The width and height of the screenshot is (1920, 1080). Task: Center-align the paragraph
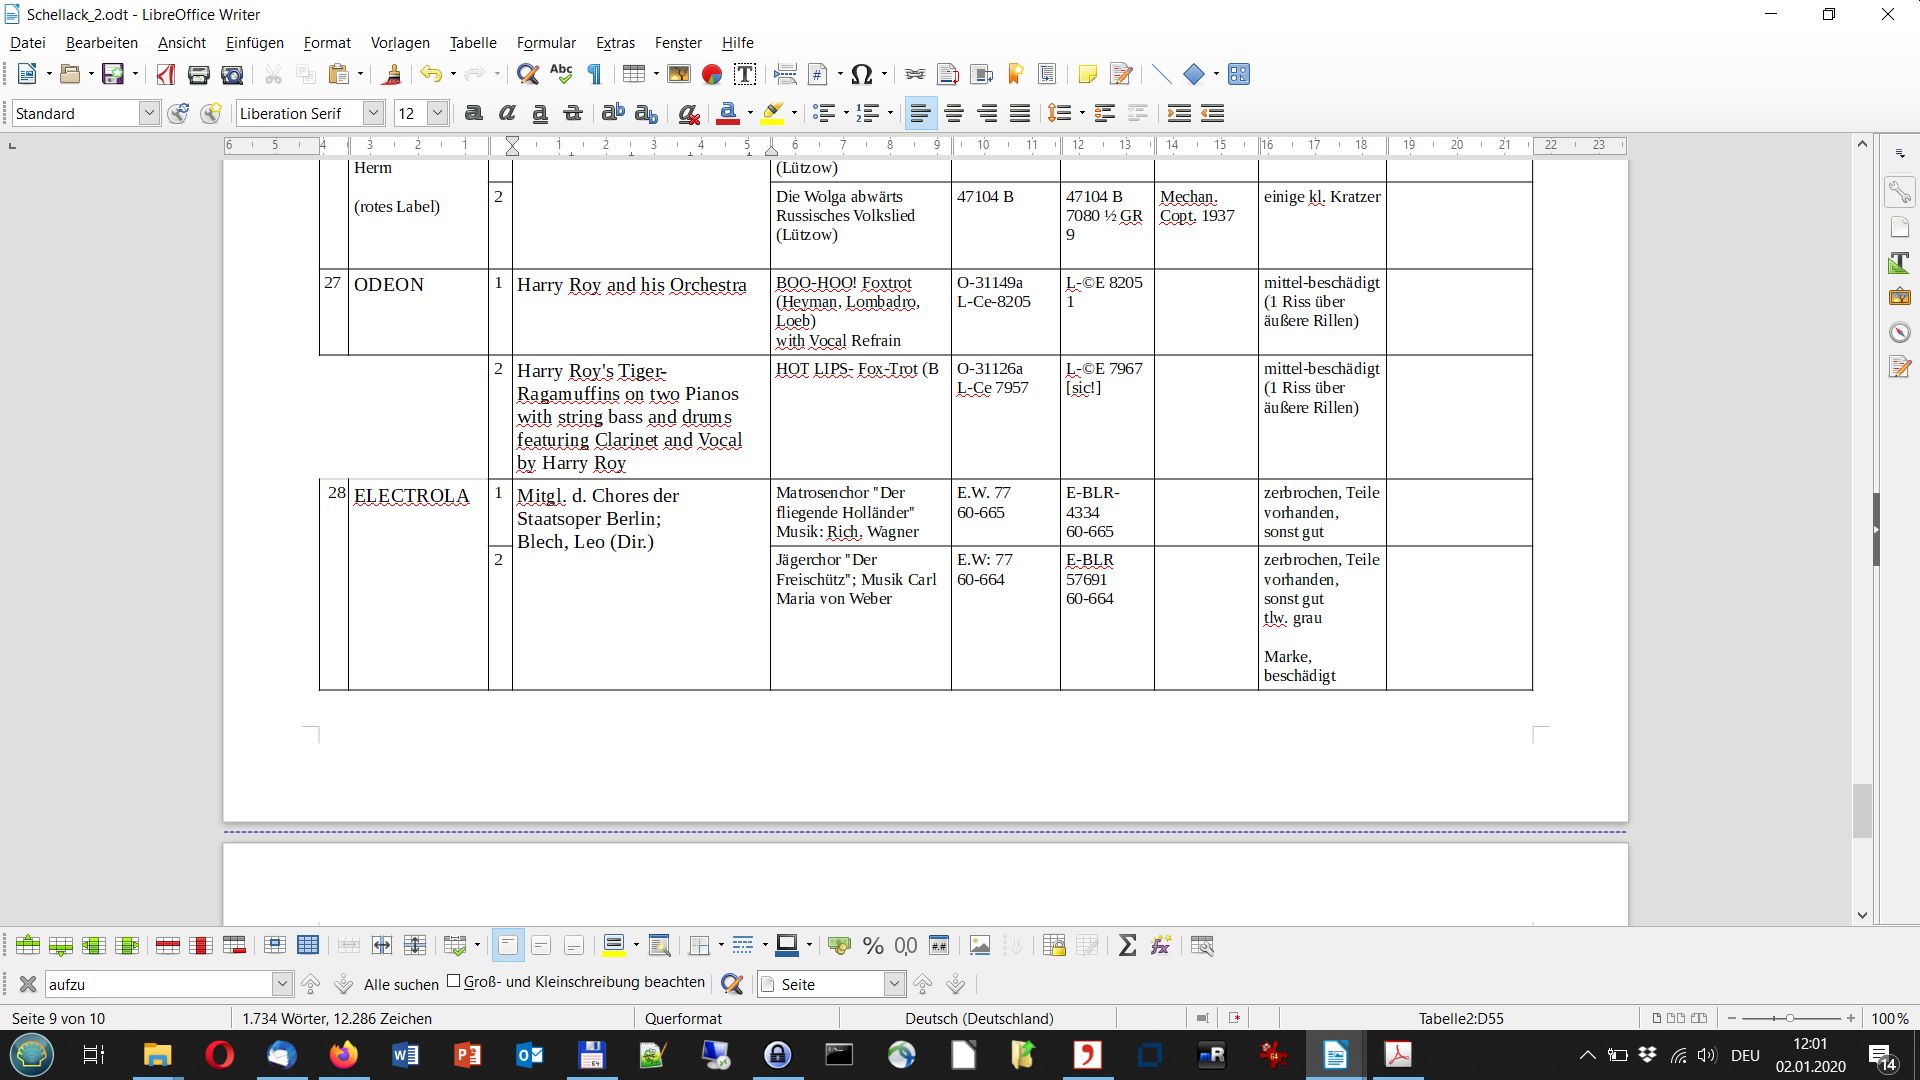click(x=954, y=113)
